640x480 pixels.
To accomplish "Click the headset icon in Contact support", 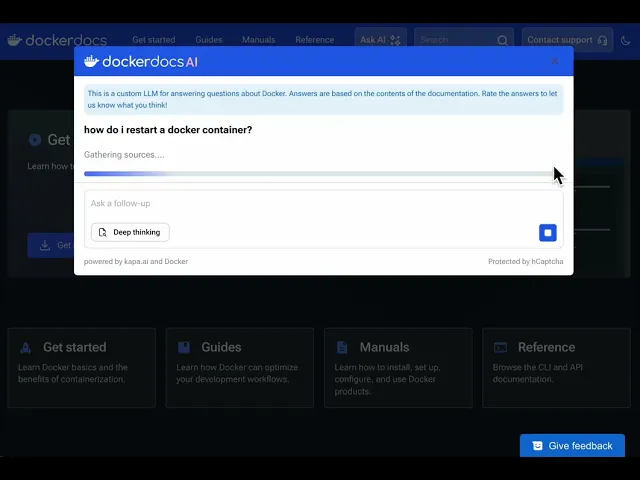I will click(602, 40).
